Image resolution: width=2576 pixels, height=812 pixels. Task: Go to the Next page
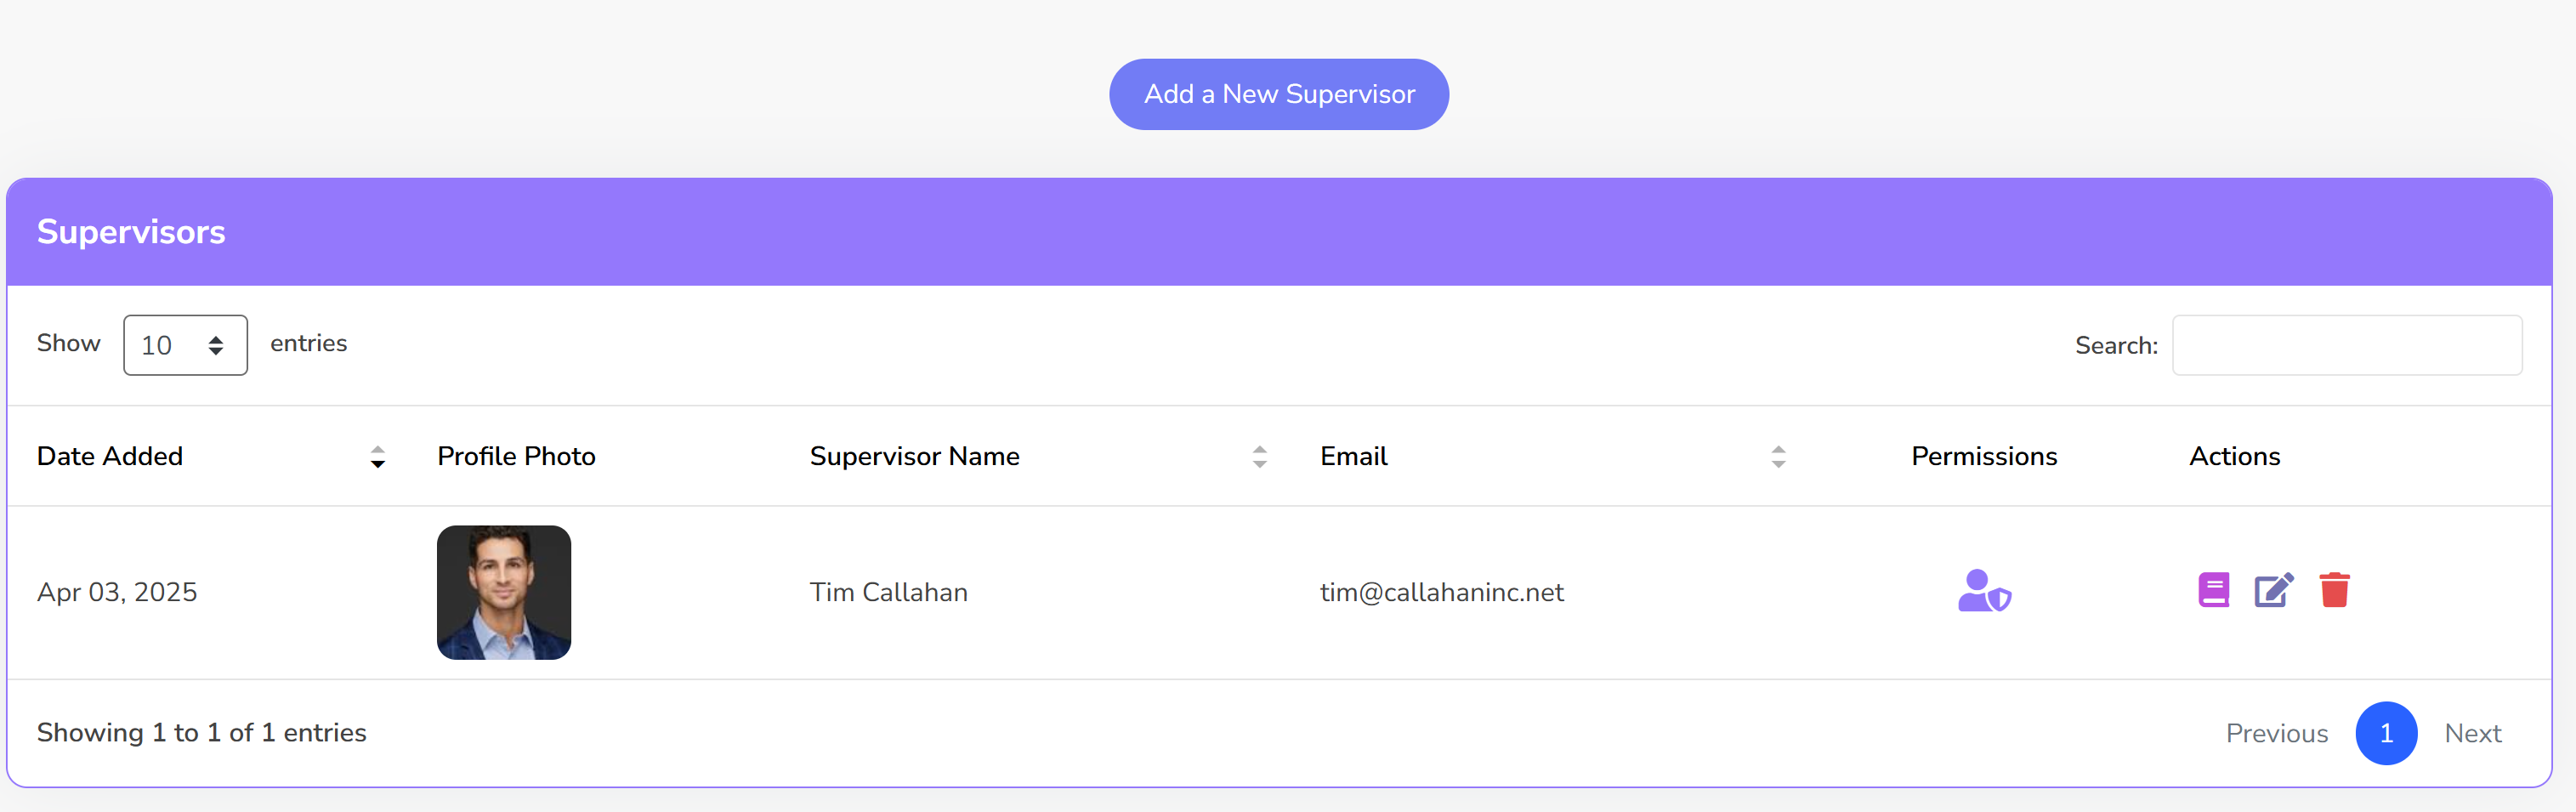[x=2473, y=733]
